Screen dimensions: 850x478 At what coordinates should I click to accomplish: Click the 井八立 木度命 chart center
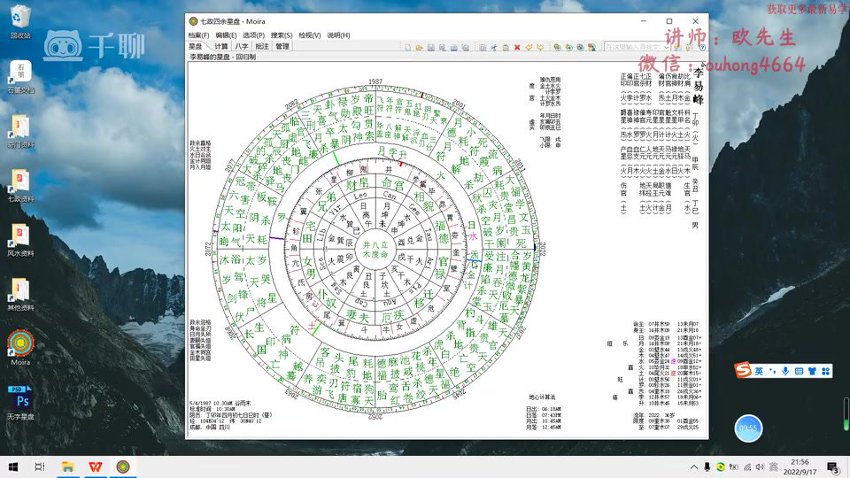point(376,249)
